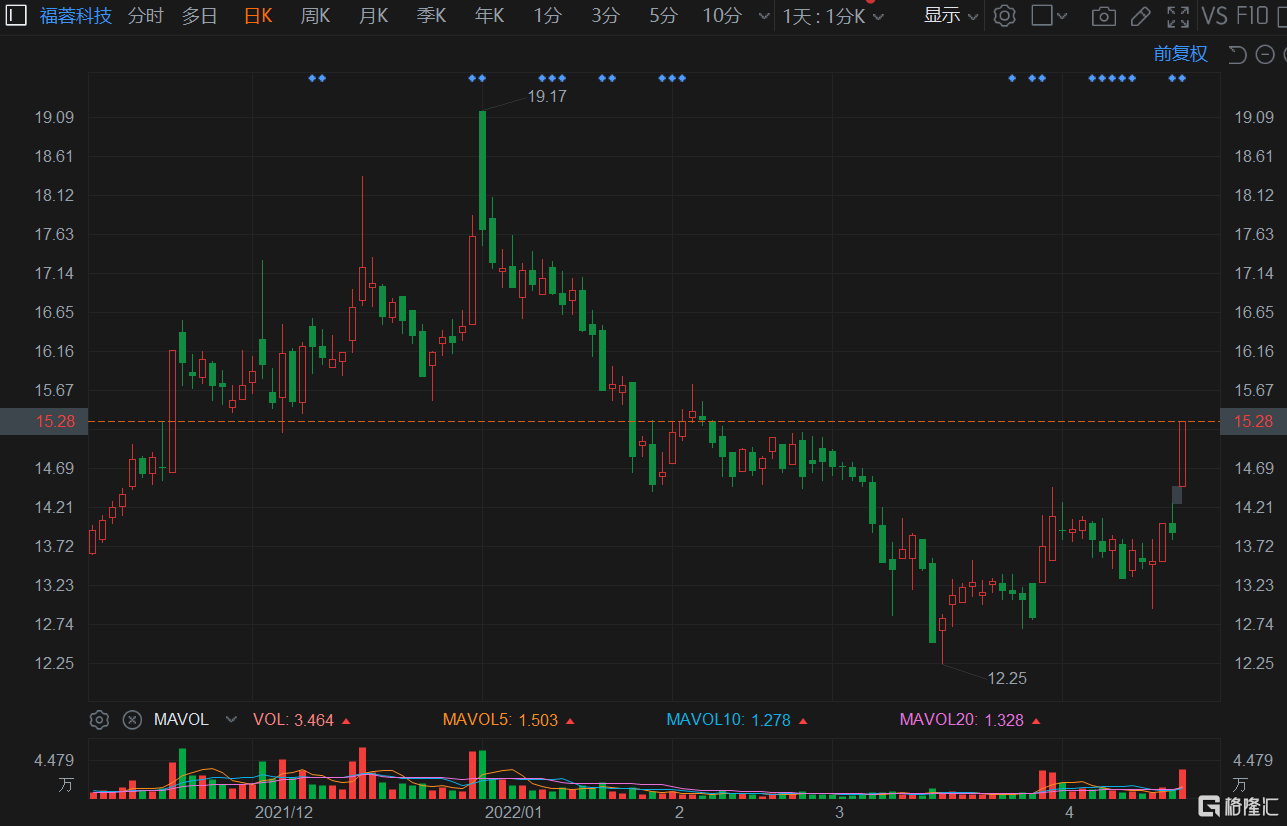Select the 季K quarterly candlestick tab
Screen dimensions: 1287x826
pos(431,16)
